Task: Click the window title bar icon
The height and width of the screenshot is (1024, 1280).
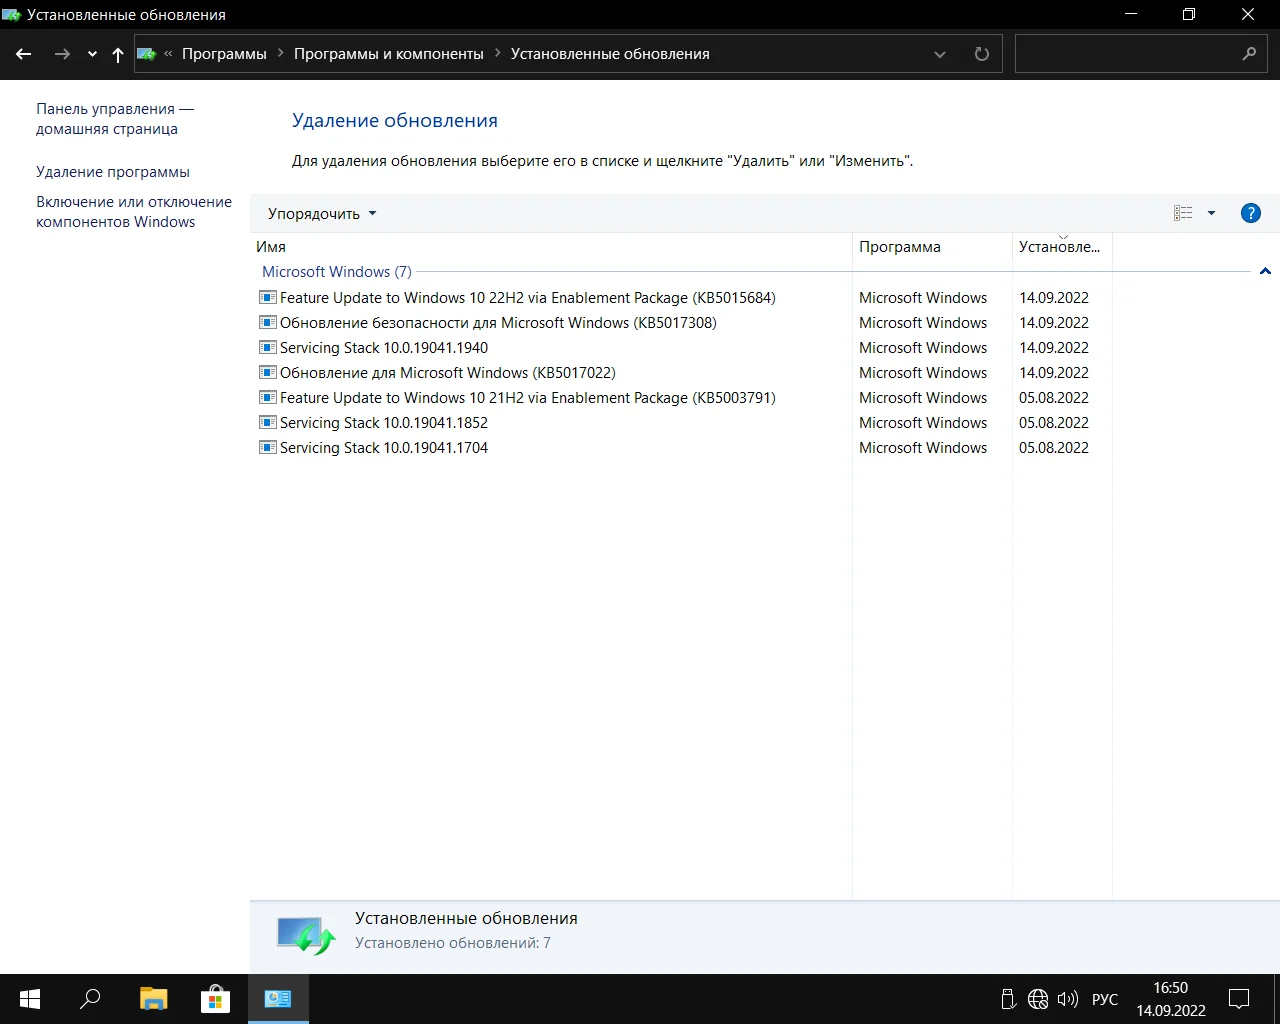Action: [x=12, y=15]
